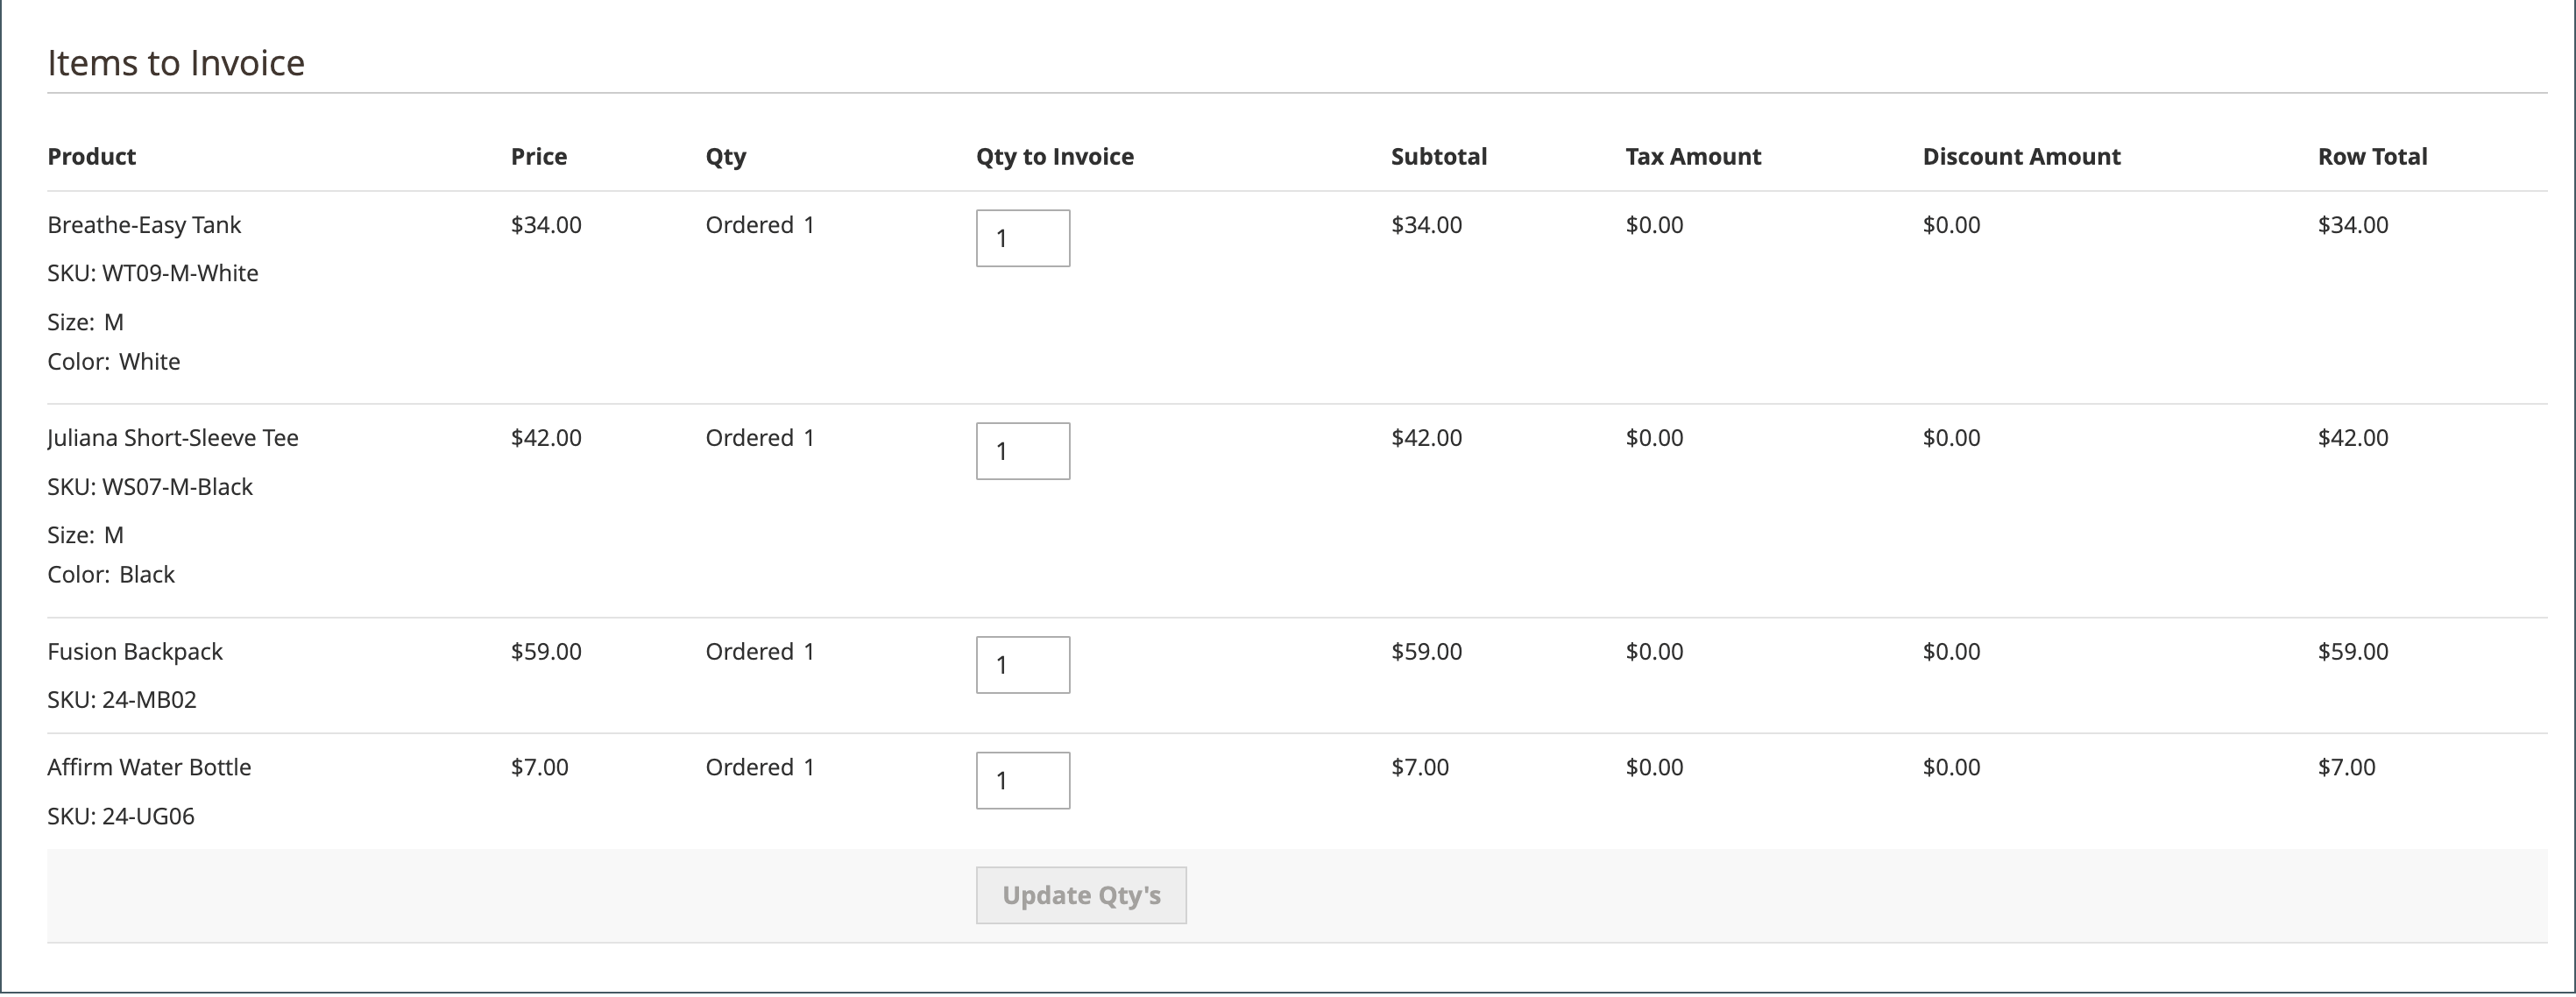Click the $59.00 row total value
Image resolution: width=2576 pixels, height=997 pixels.
pos(2352,652)
